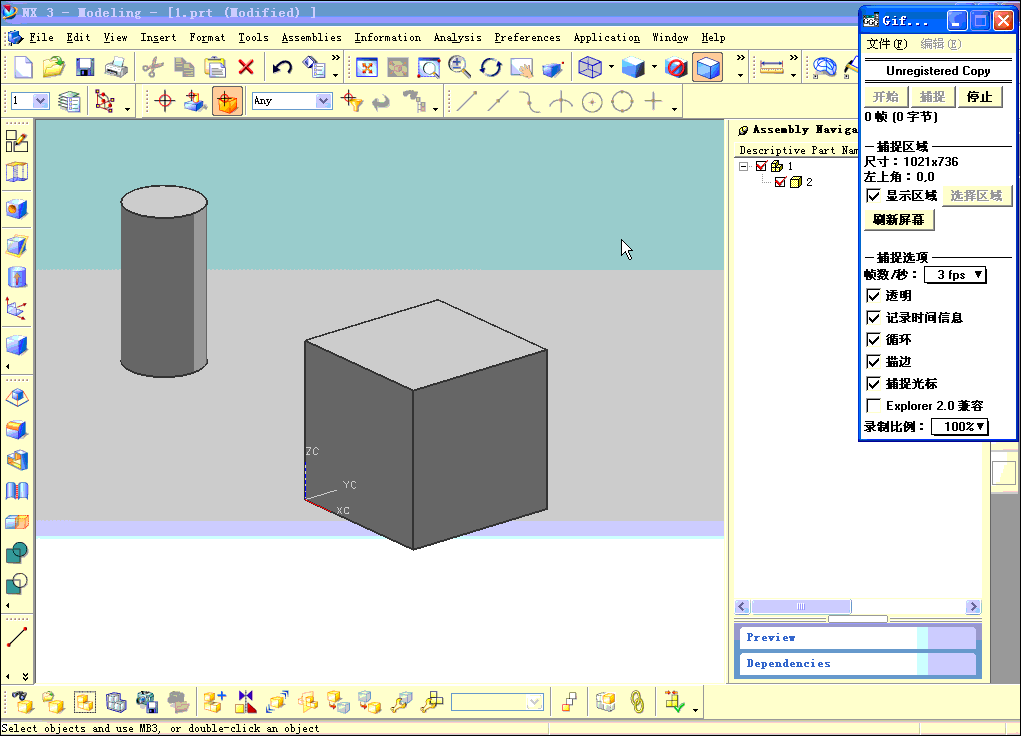Open a file with folder icon

click(54, 67)
